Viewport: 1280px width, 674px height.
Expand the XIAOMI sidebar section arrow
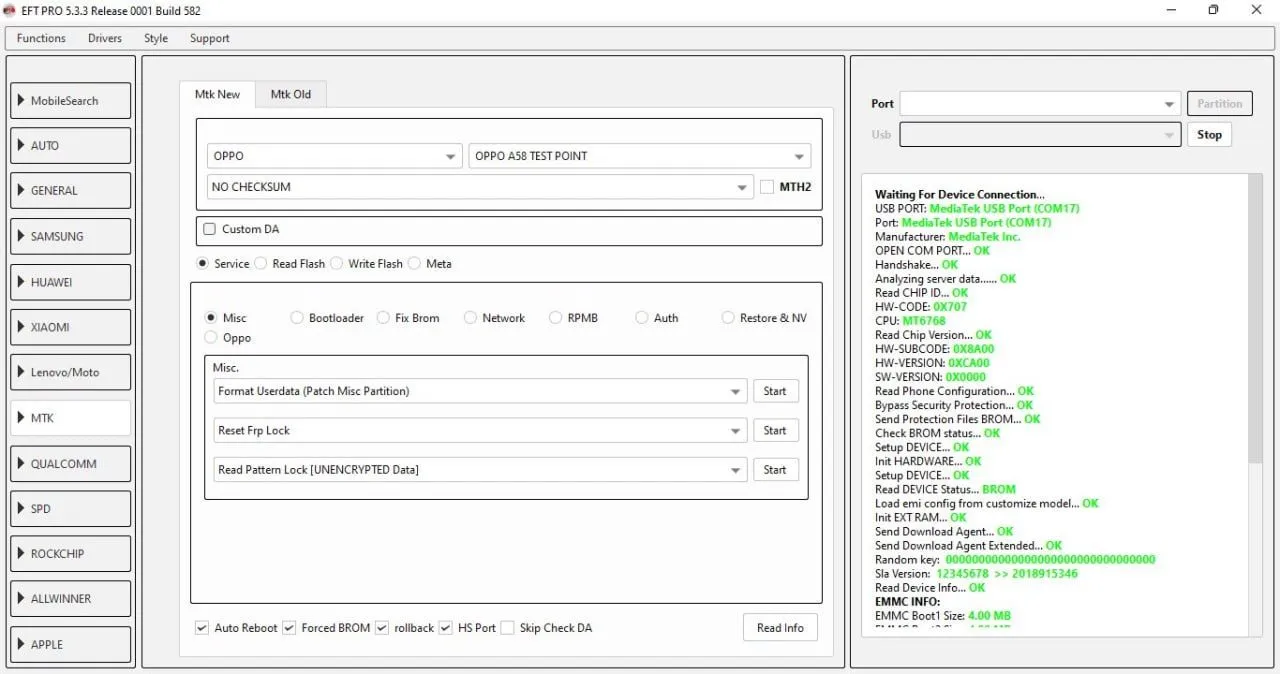[21, 327]
